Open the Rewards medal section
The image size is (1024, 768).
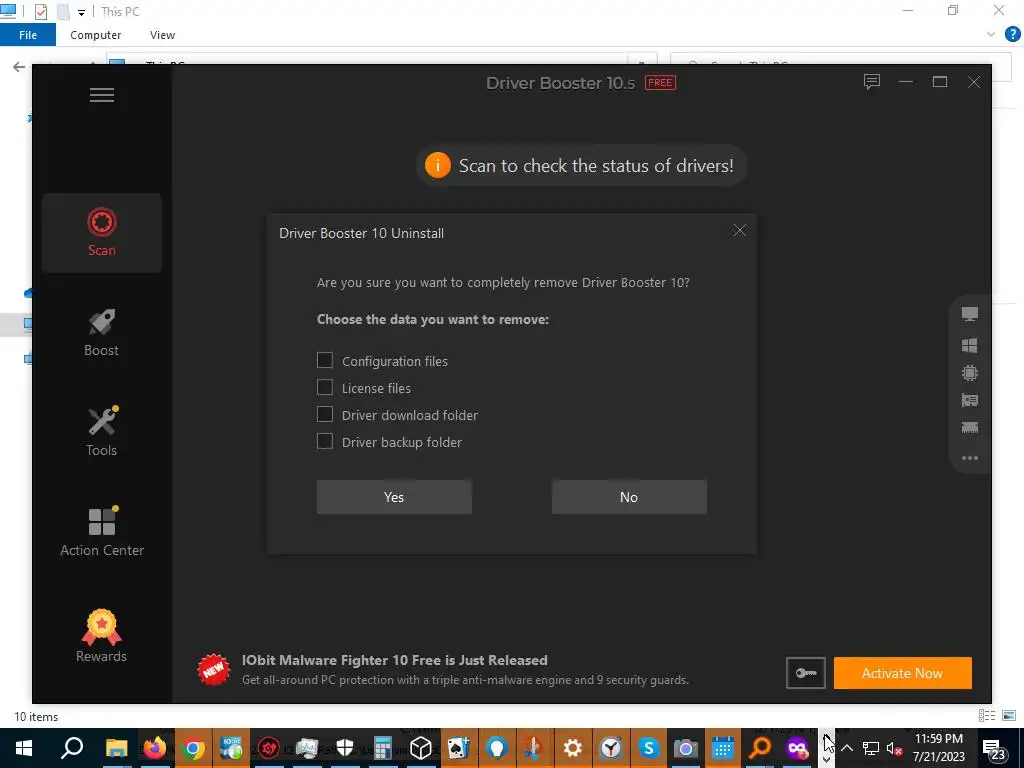(102, 636)
